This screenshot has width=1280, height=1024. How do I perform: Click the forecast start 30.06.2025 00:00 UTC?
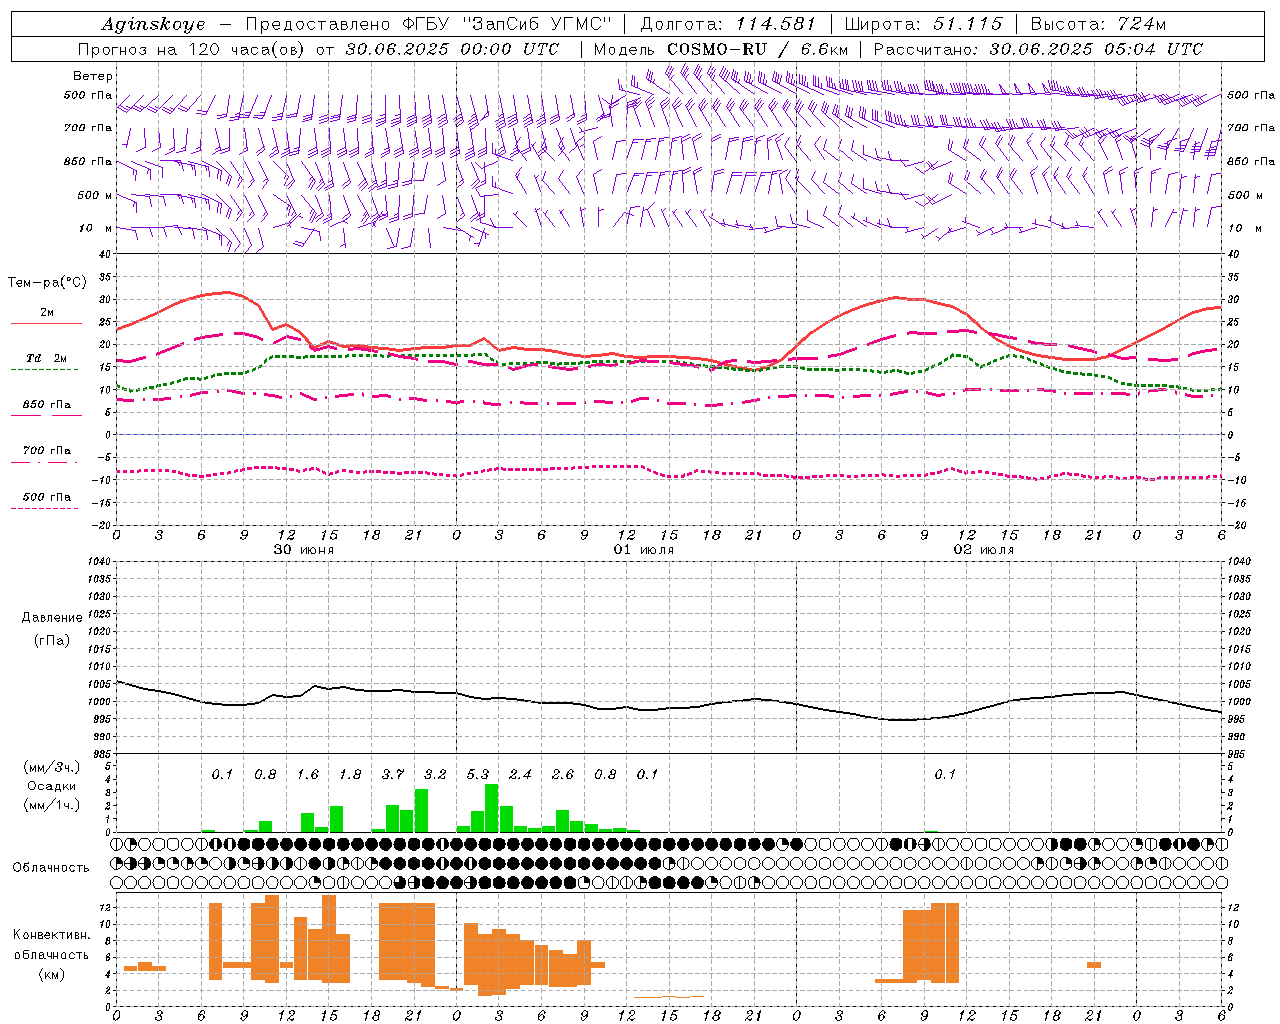click(x=453, y=49)
